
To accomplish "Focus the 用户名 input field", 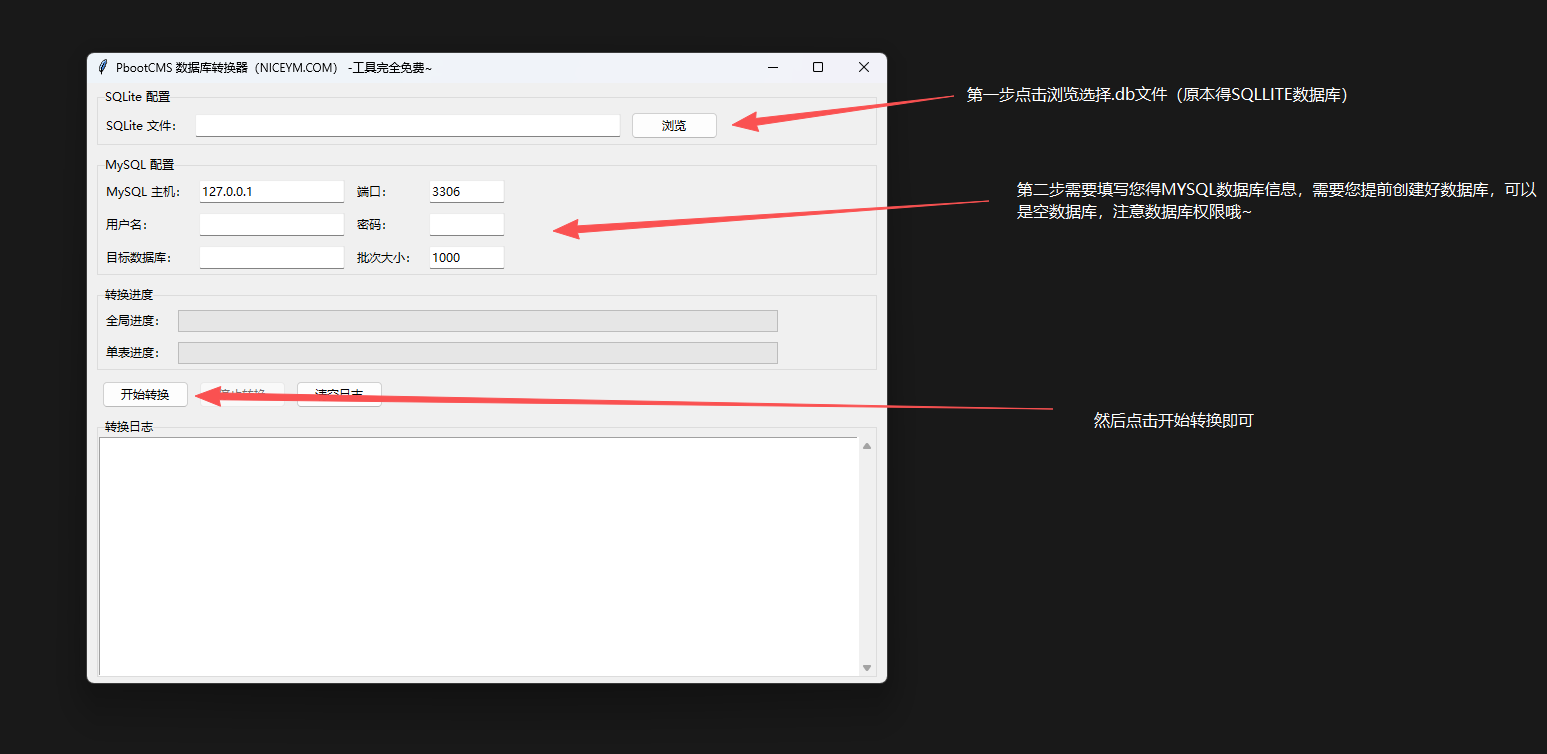I will 271,223.
